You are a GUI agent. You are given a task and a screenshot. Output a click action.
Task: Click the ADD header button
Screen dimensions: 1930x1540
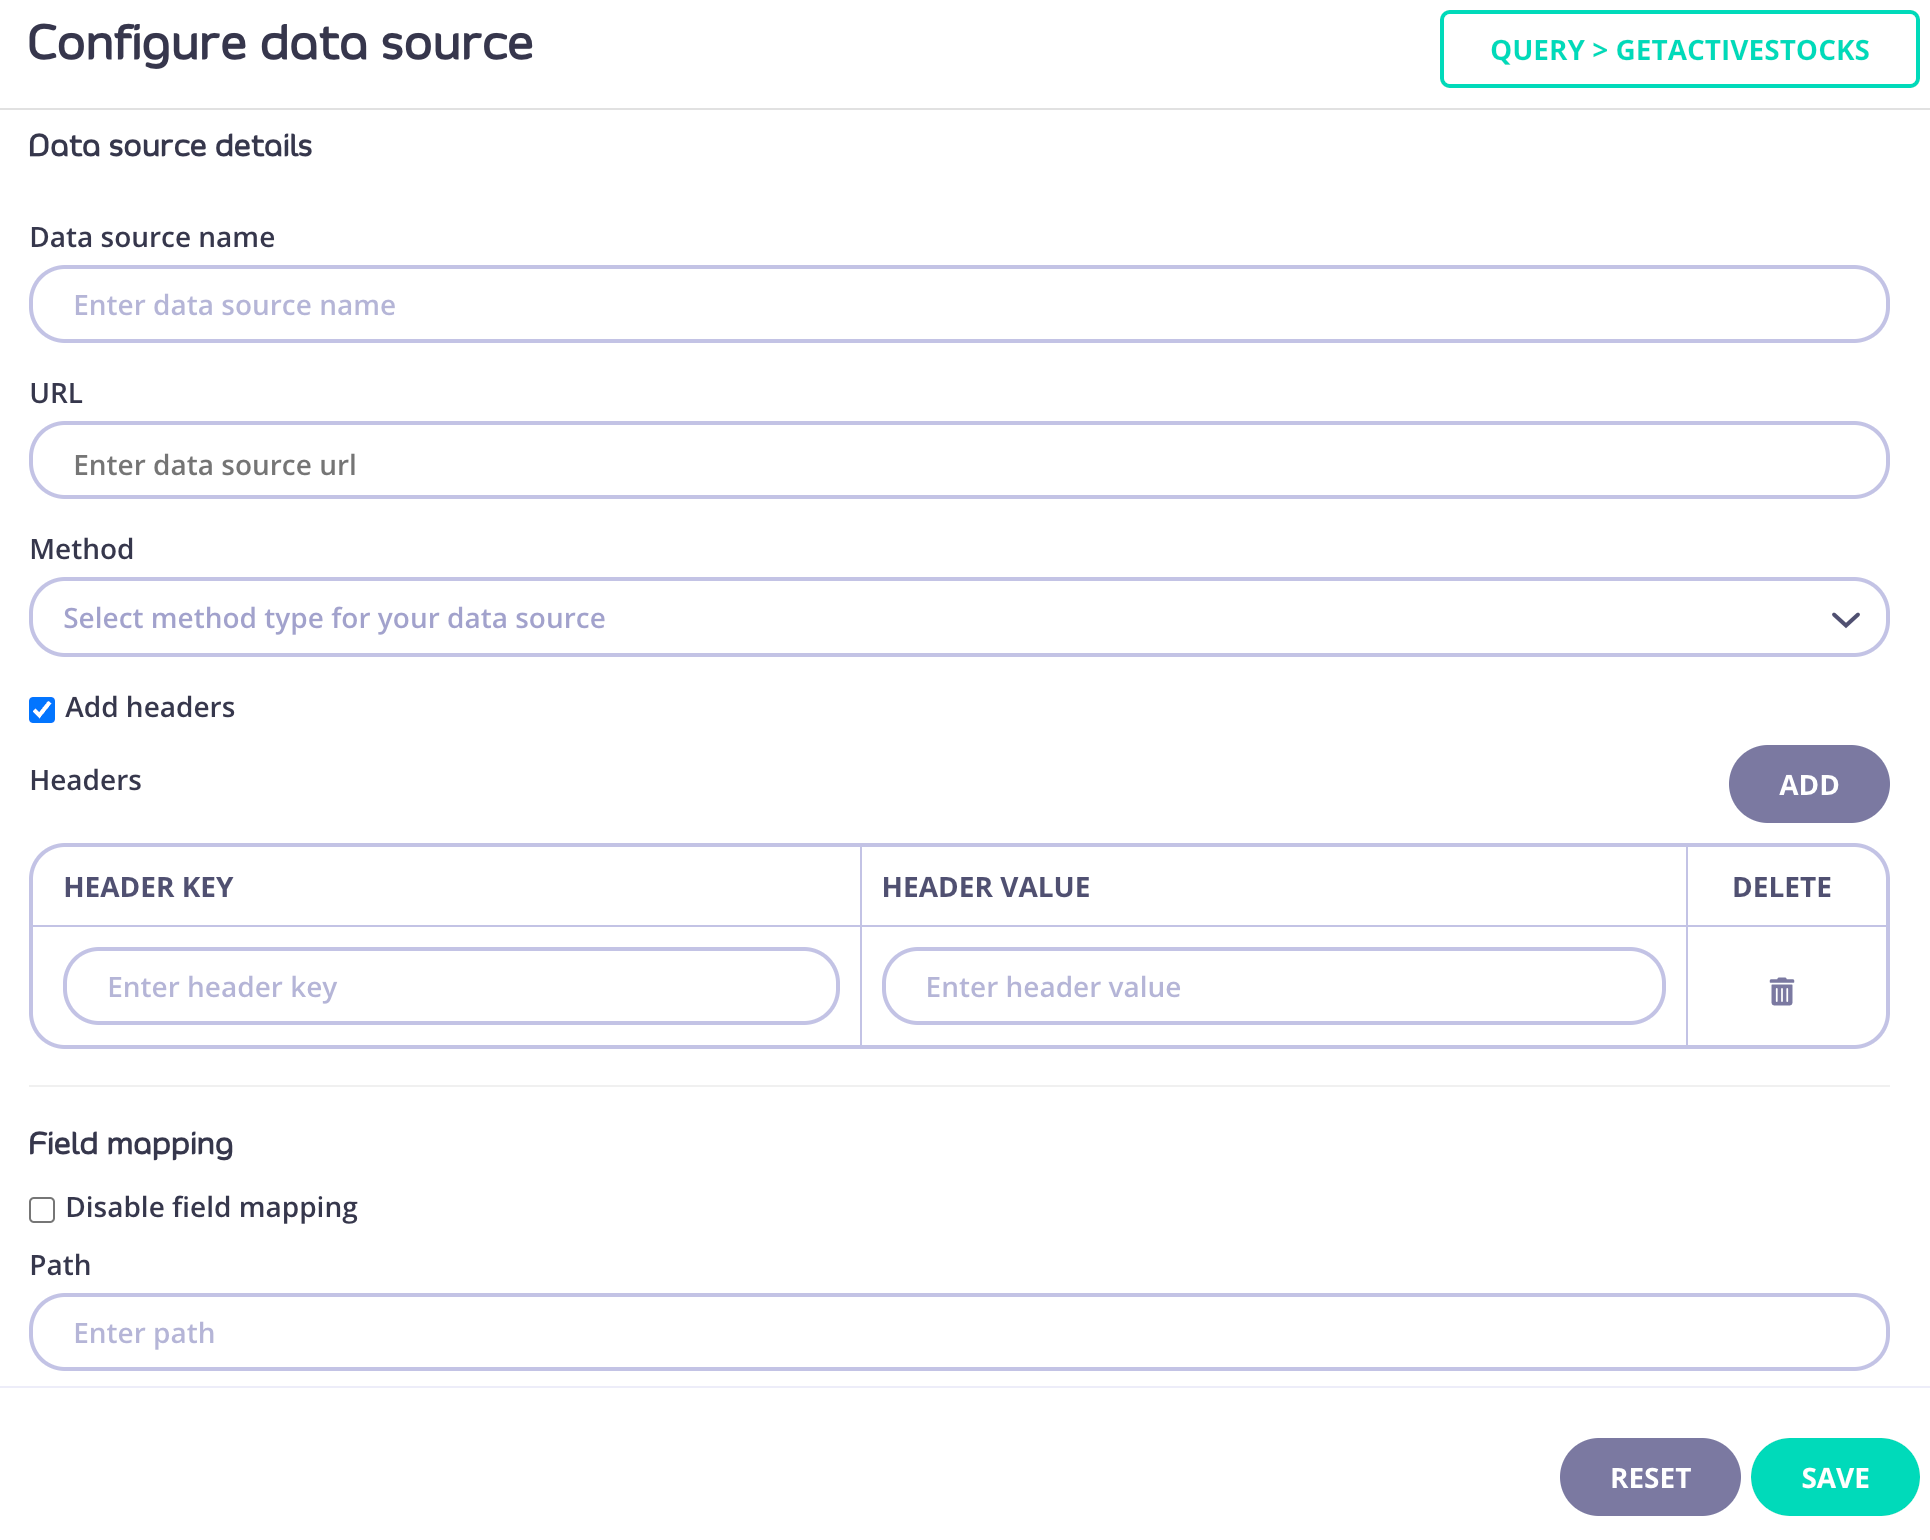[1808, 784]
